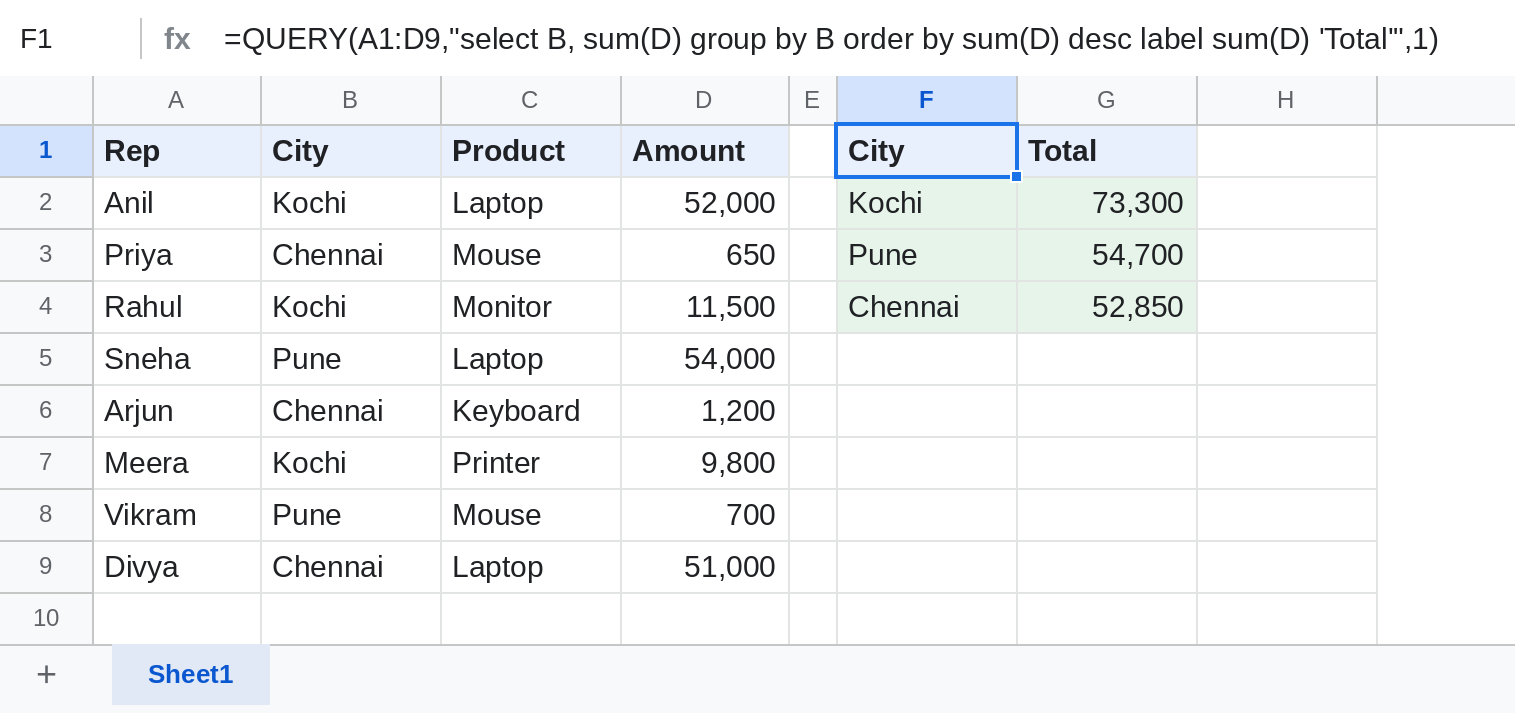This screenshot has height=714, width=1516.
Task: Click the Name box showing F1
Action: click(70, 39)
